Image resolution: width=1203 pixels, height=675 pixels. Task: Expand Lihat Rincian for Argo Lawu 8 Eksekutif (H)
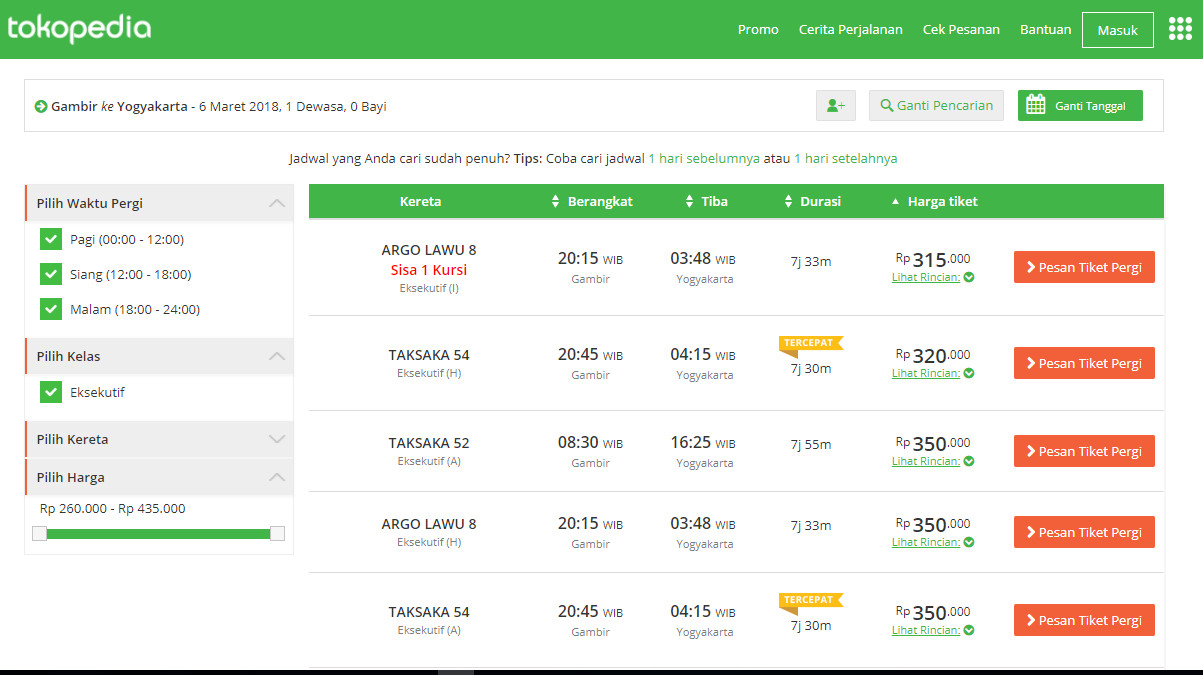point(933,542)
